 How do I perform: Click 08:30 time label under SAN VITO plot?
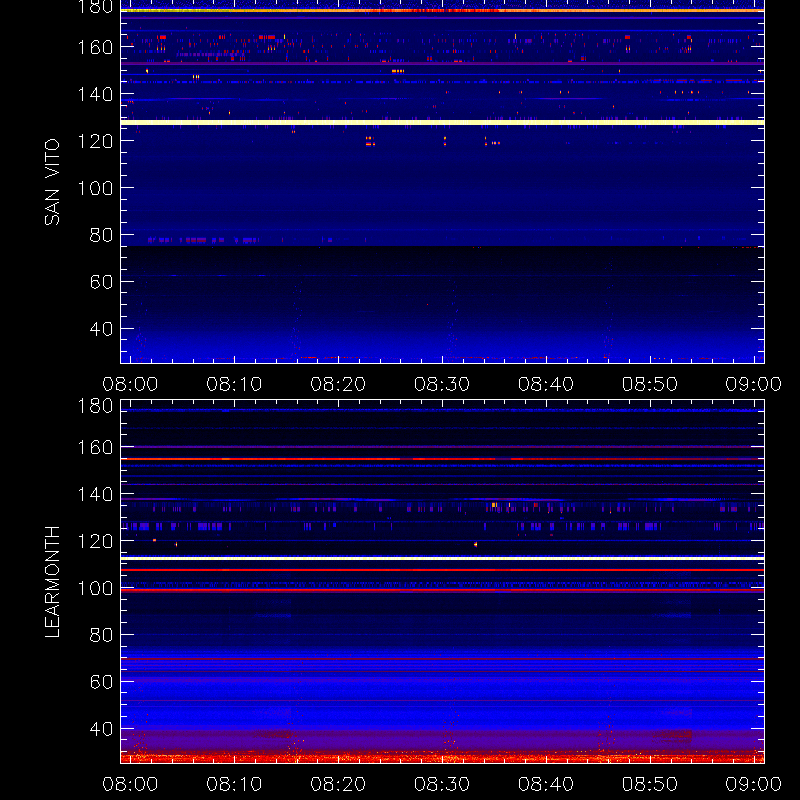coord(442,384)
